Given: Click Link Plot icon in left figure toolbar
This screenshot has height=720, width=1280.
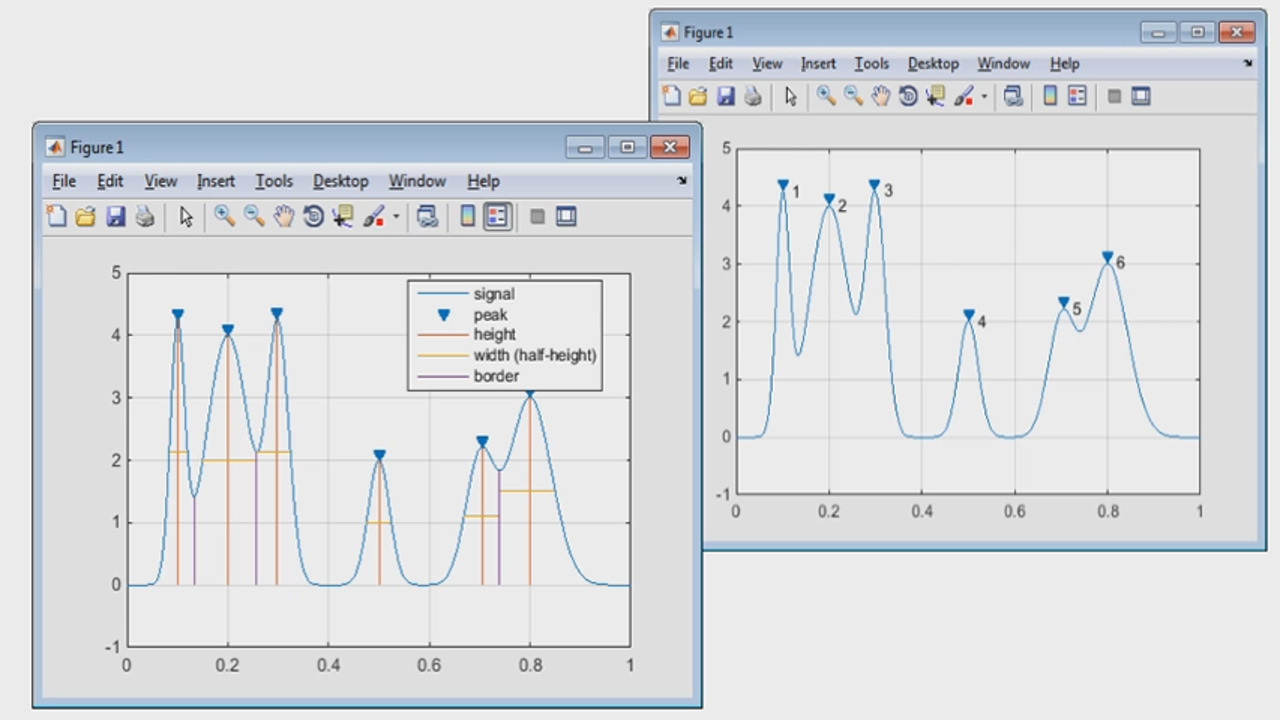Looking at the screenshot, I should 428,216.
